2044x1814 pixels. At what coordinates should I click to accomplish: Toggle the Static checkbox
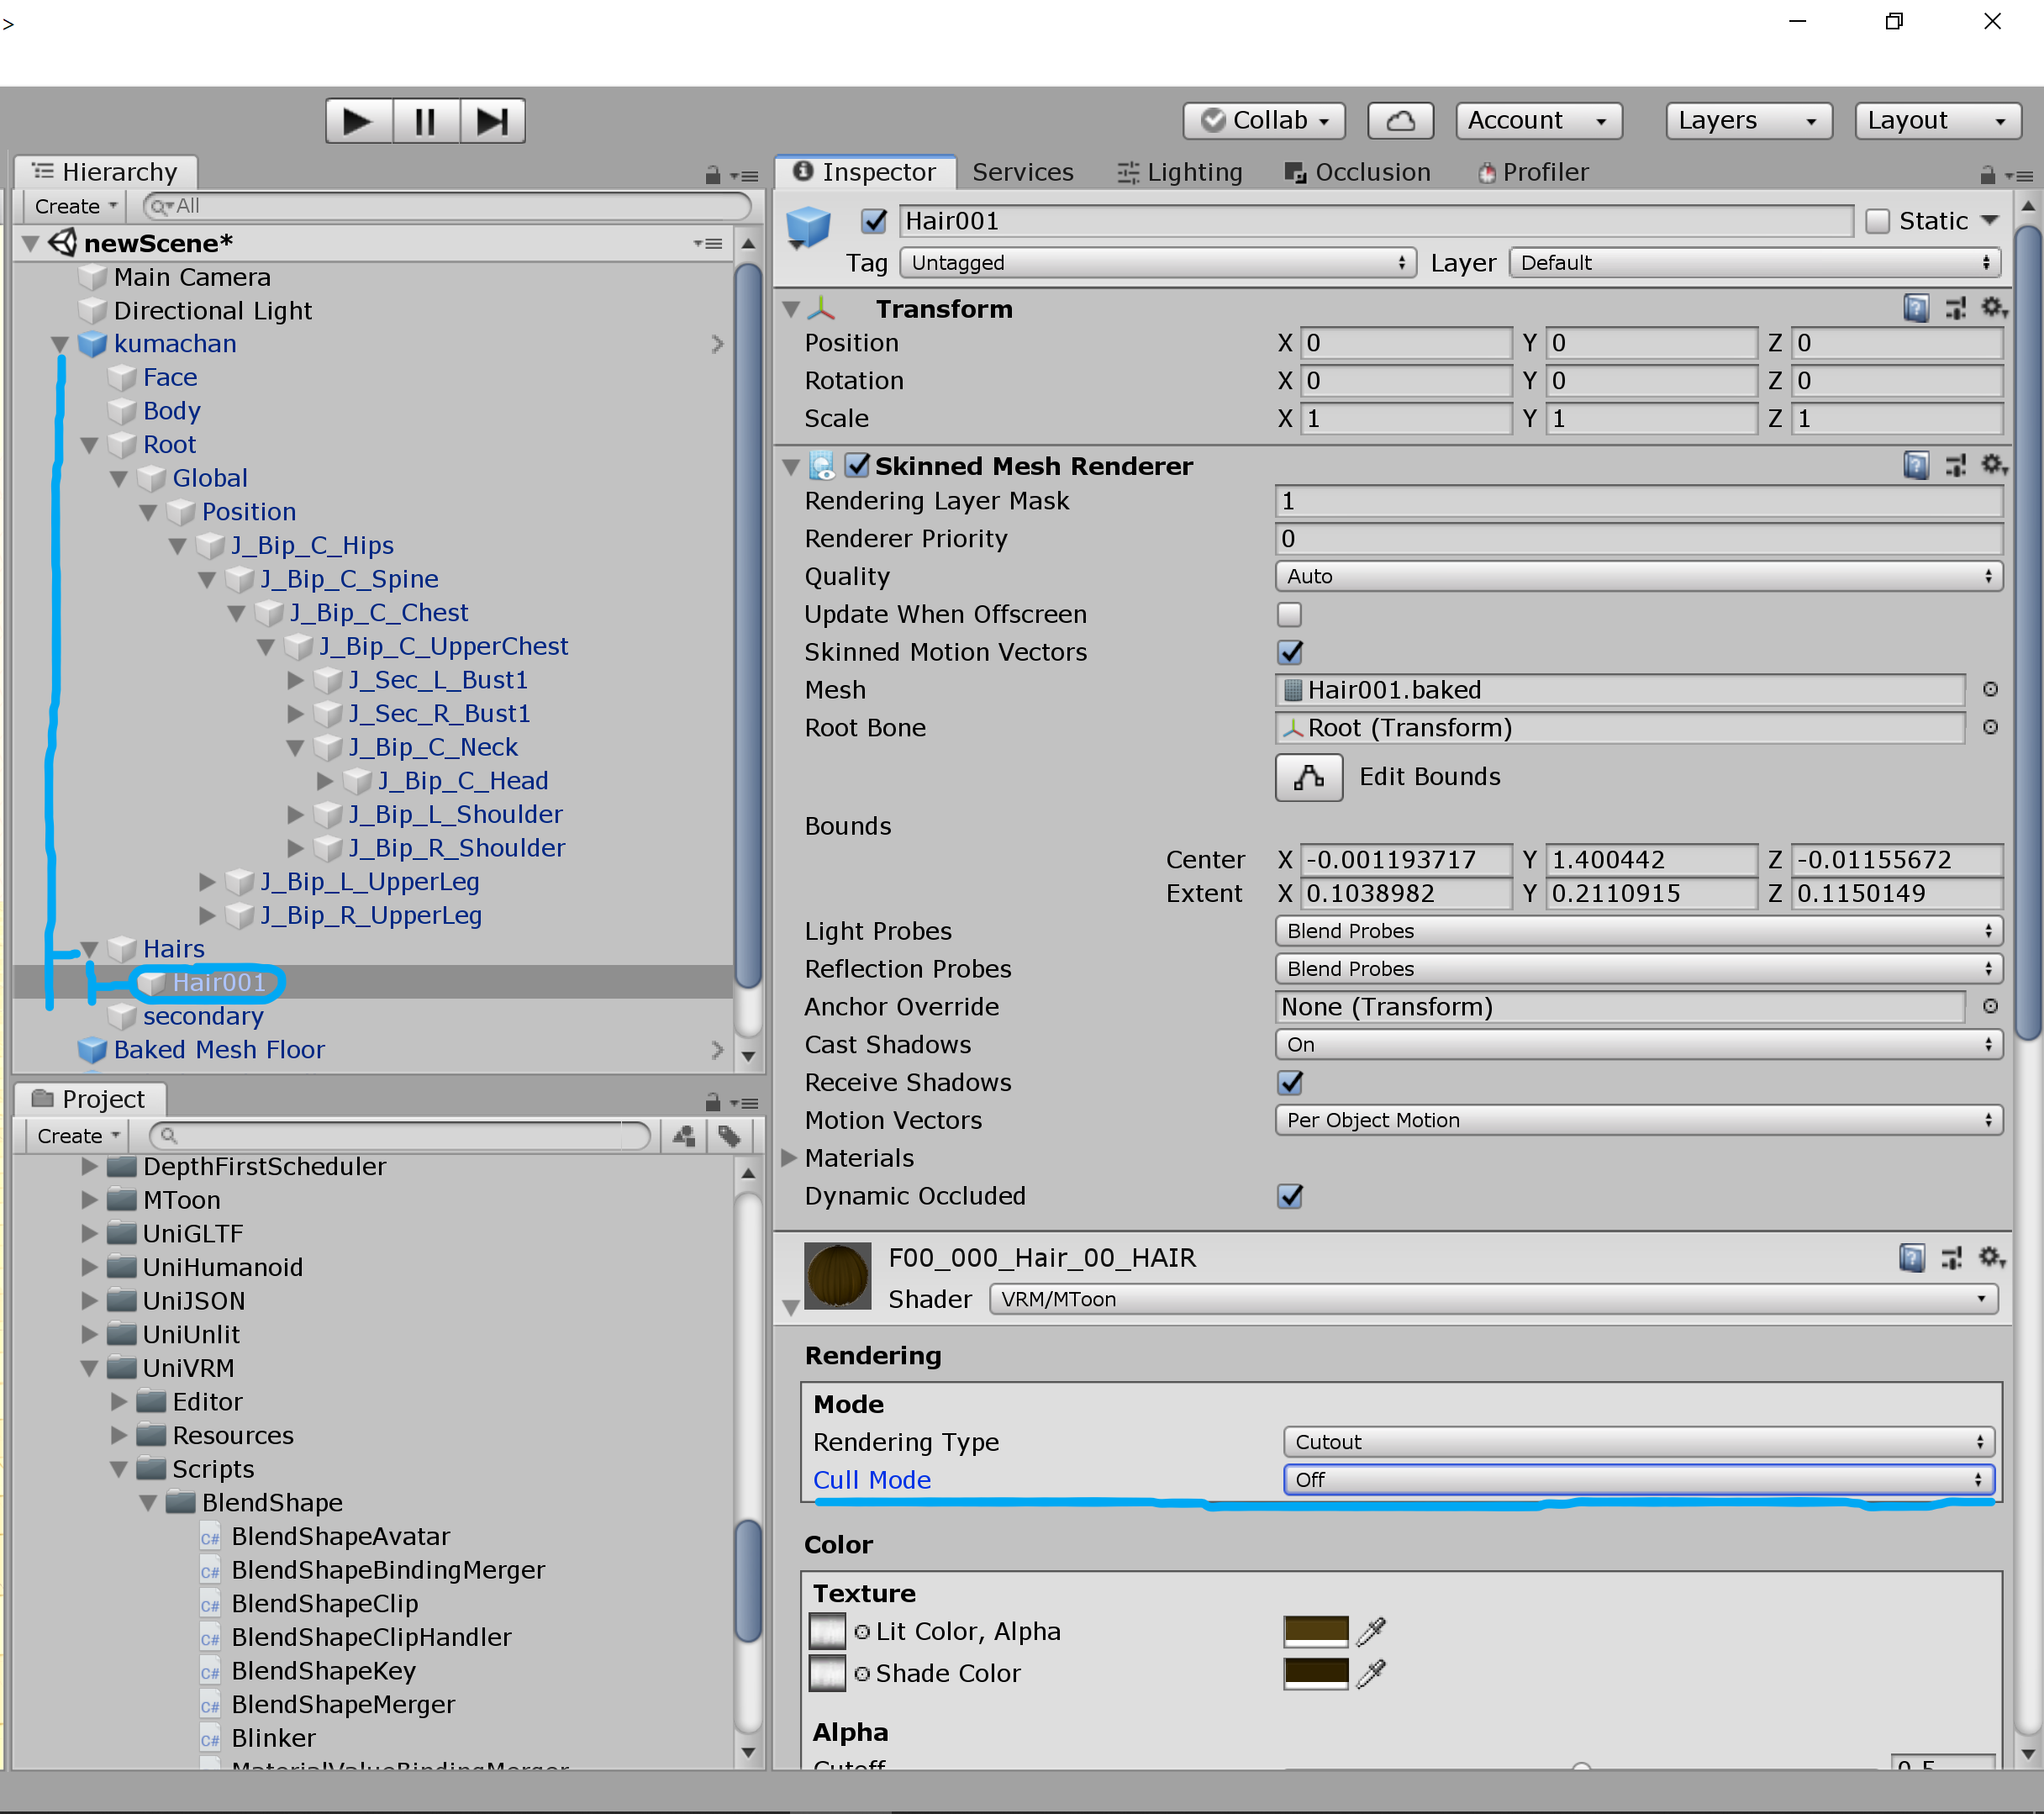click(1877, 221)
